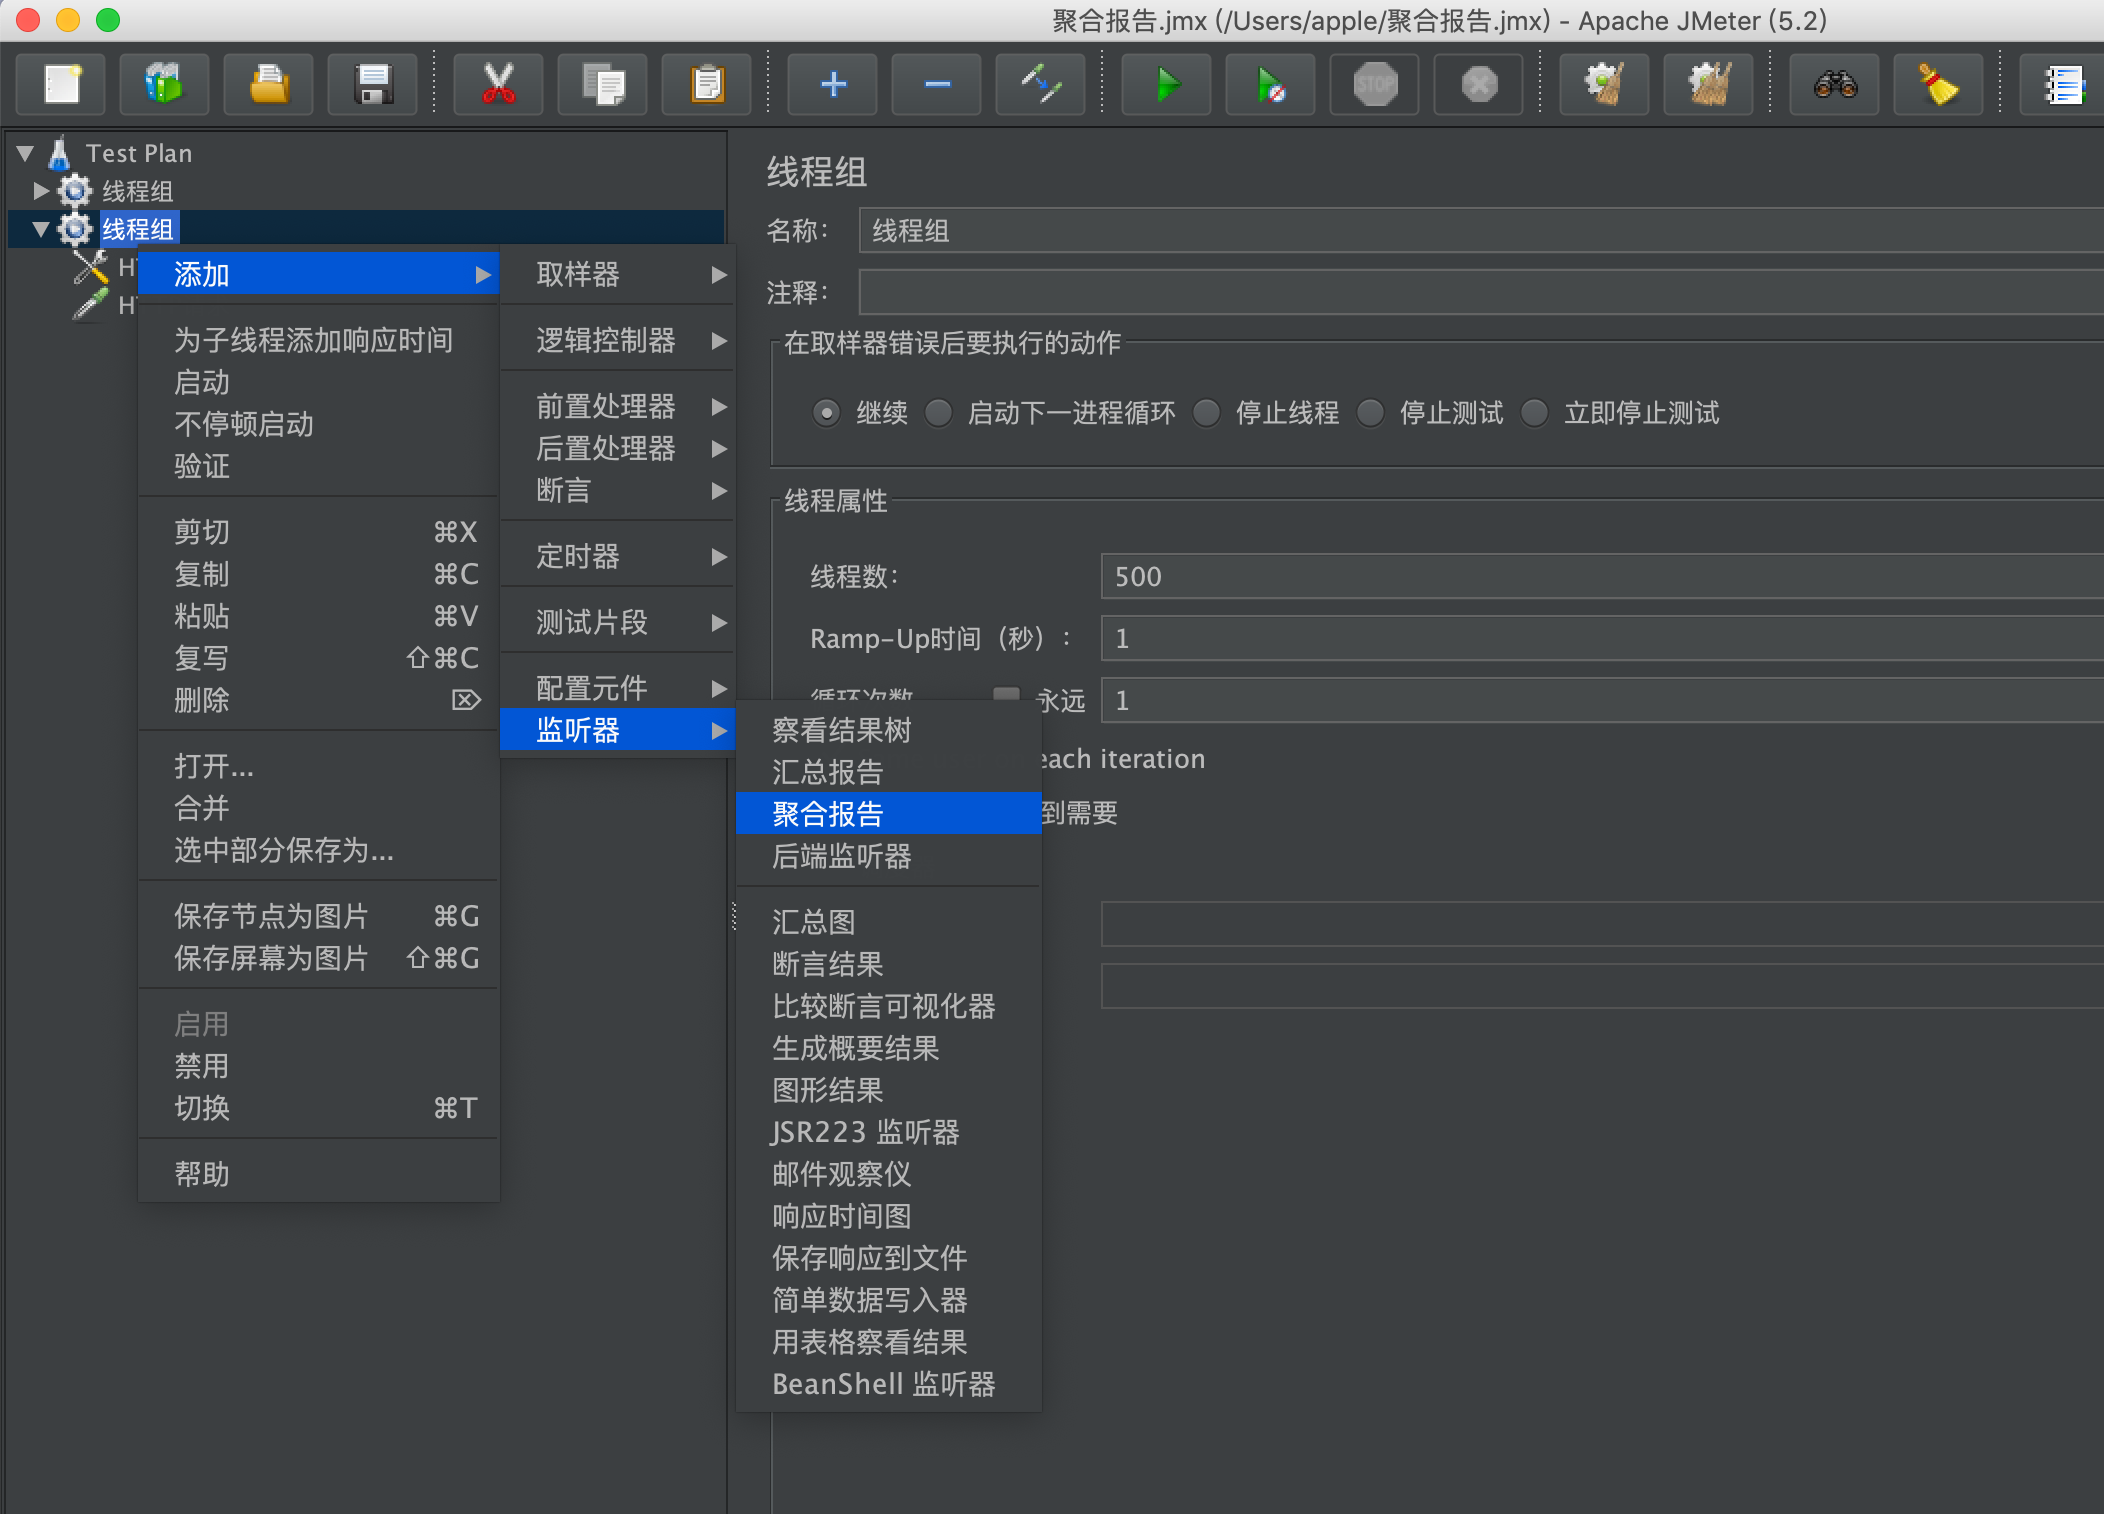Select the 继续 radio button
Screen dimensions: 2104x1514
(x=826, y=413)
